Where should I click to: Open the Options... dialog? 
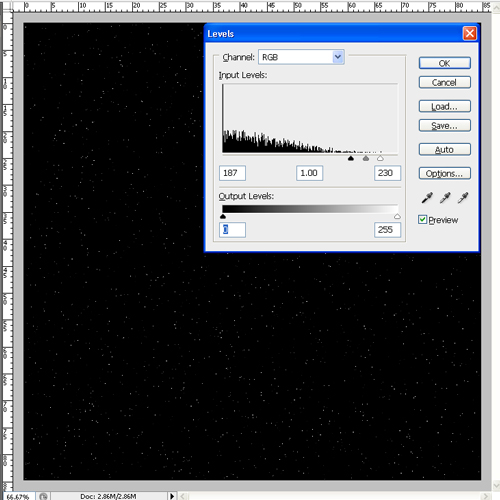[x=444, y=173]
